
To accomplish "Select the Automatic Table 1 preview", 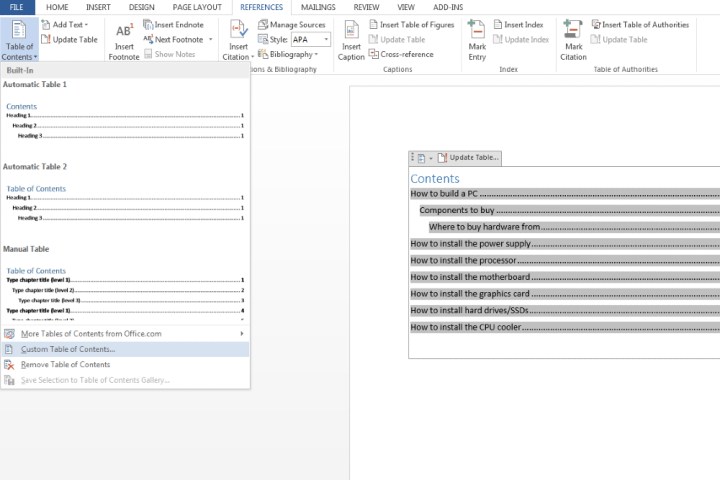I will pos(124,120).
